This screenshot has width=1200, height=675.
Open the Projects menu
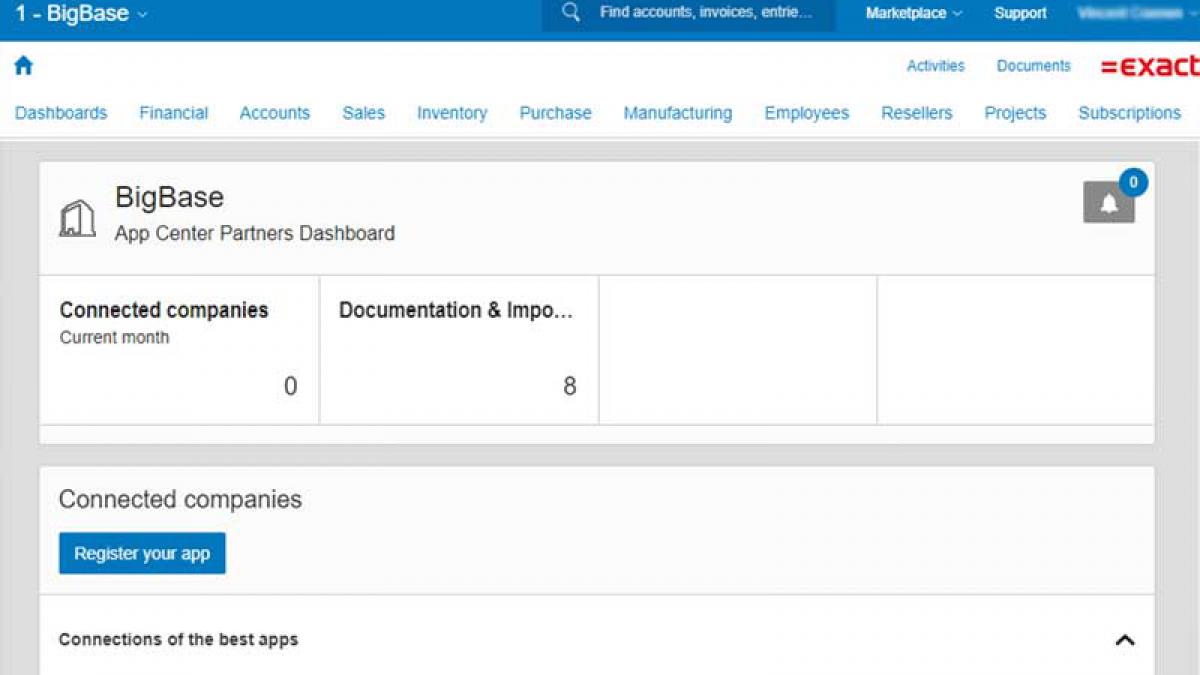(1015, 113)
